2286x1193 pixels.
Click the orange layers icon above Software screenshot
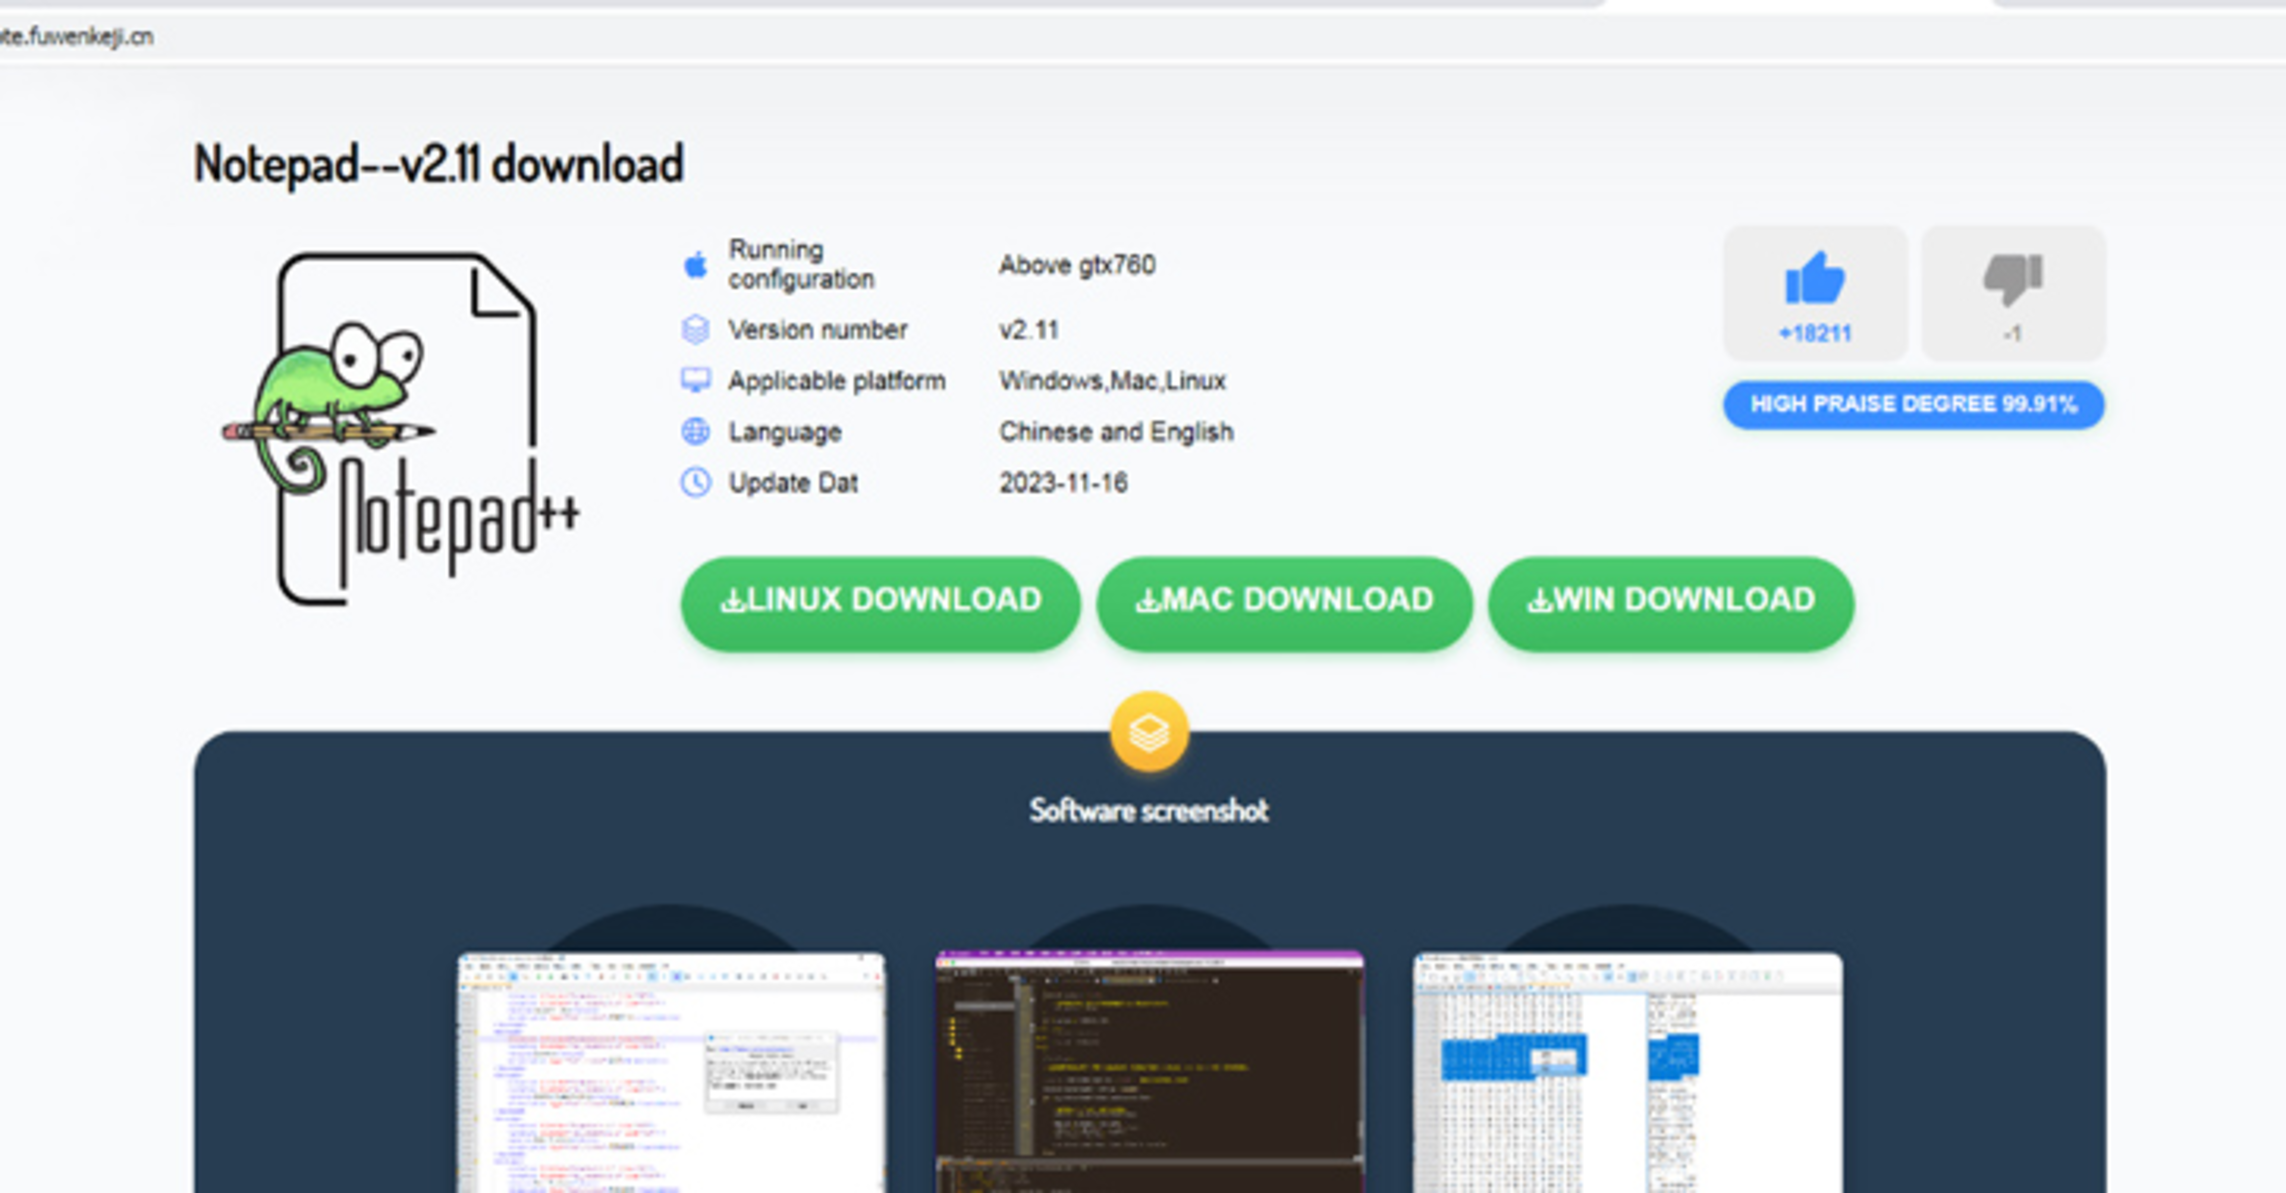[x=1149, y=732]
